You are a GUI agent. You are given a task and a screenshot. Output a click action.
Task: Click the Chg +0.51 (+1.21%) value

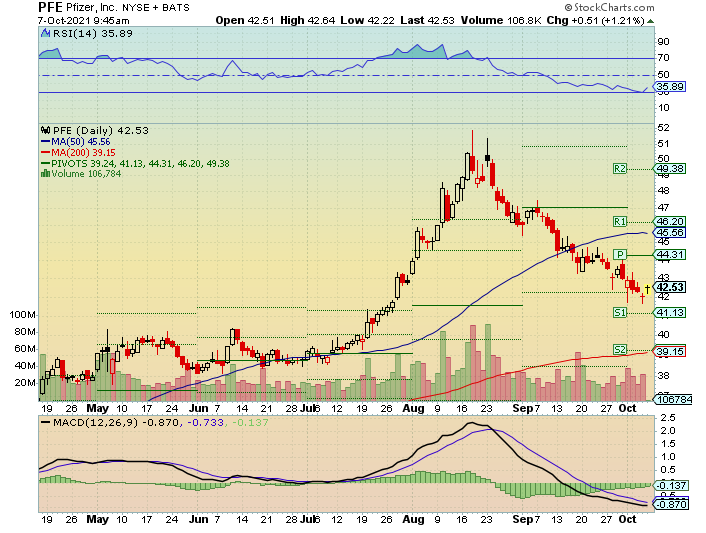[596, 20]
